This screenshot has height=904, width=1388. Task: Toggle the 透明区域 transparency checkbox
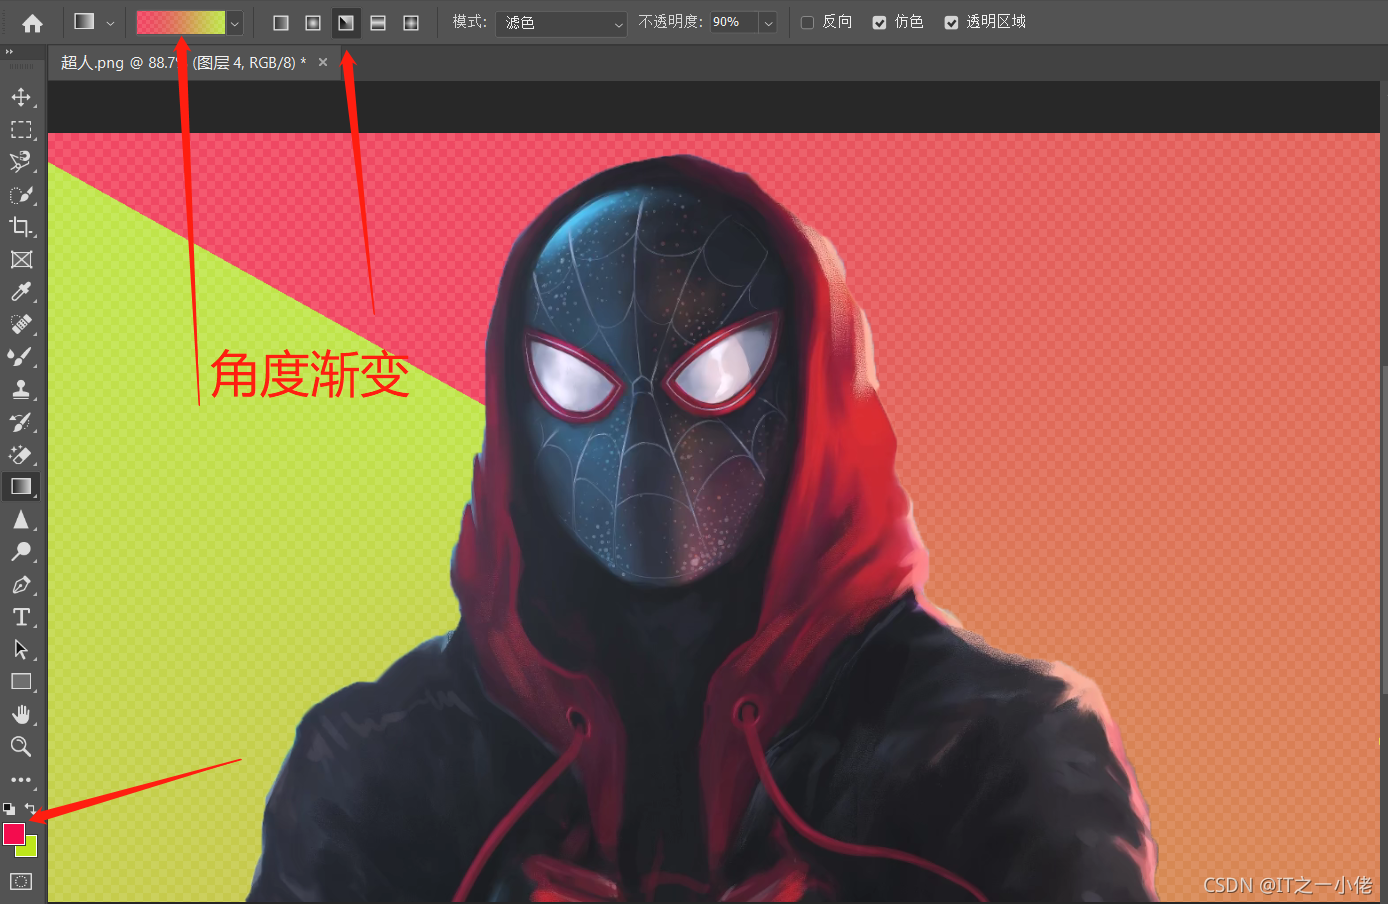point(951,23)
